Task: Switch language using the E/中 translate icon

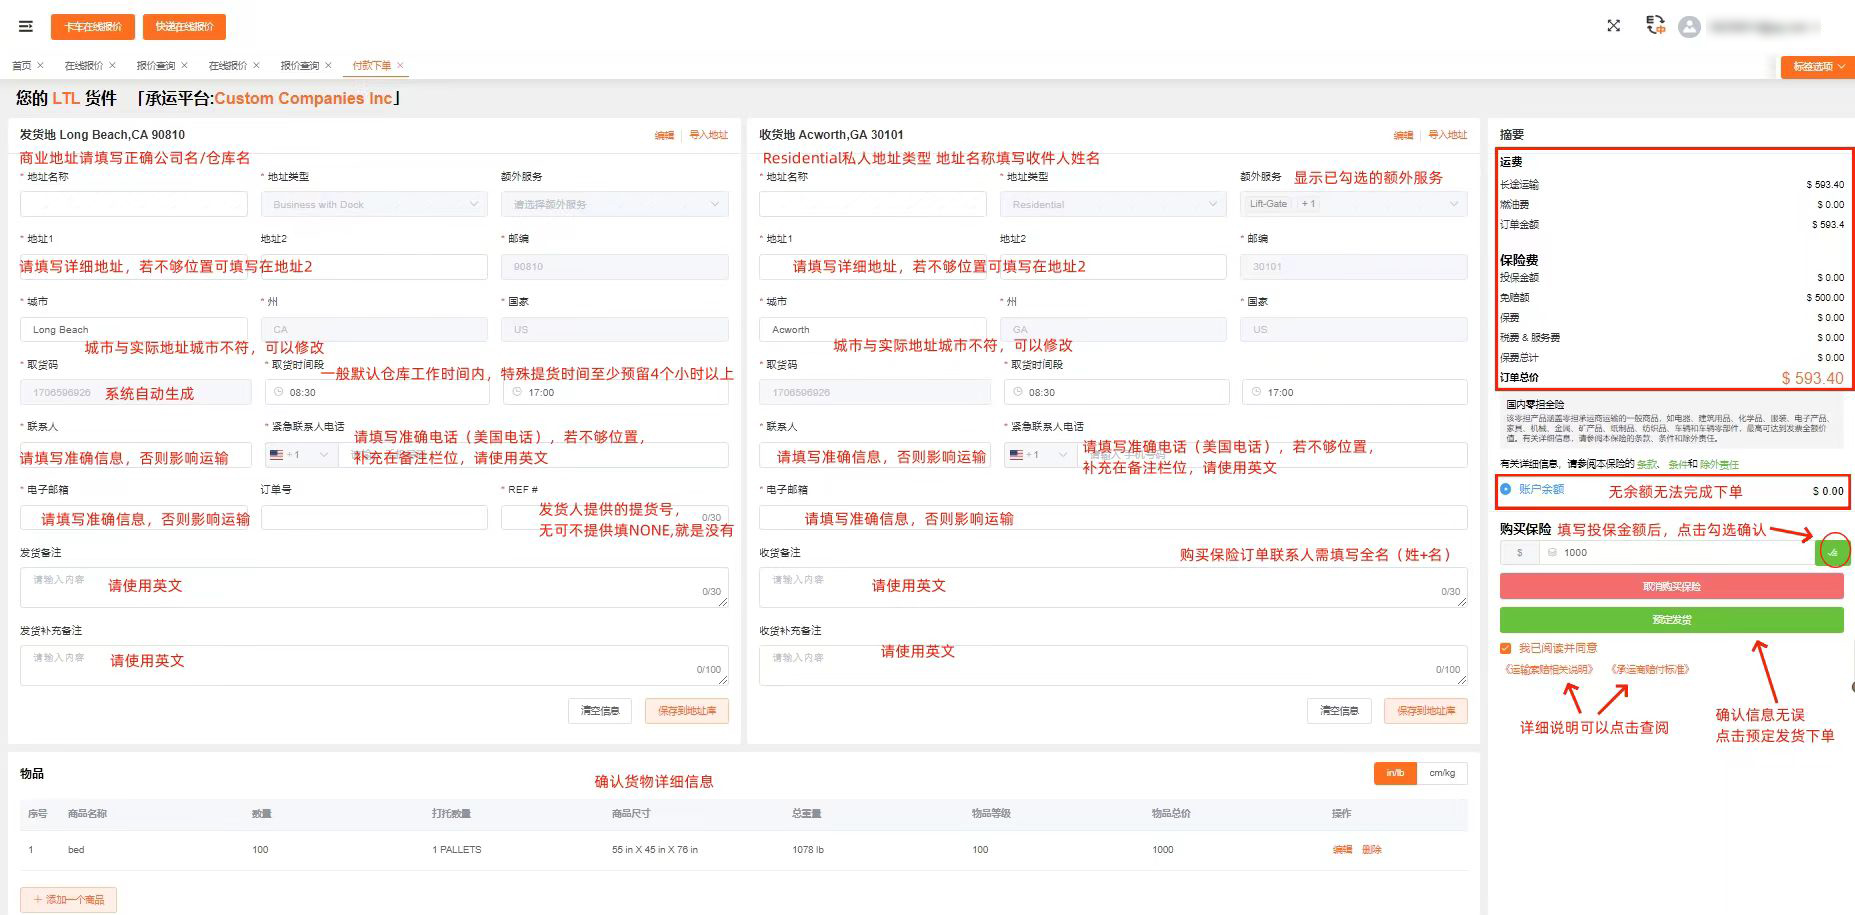Action: pyautogui.click(x=1655, y=26)
